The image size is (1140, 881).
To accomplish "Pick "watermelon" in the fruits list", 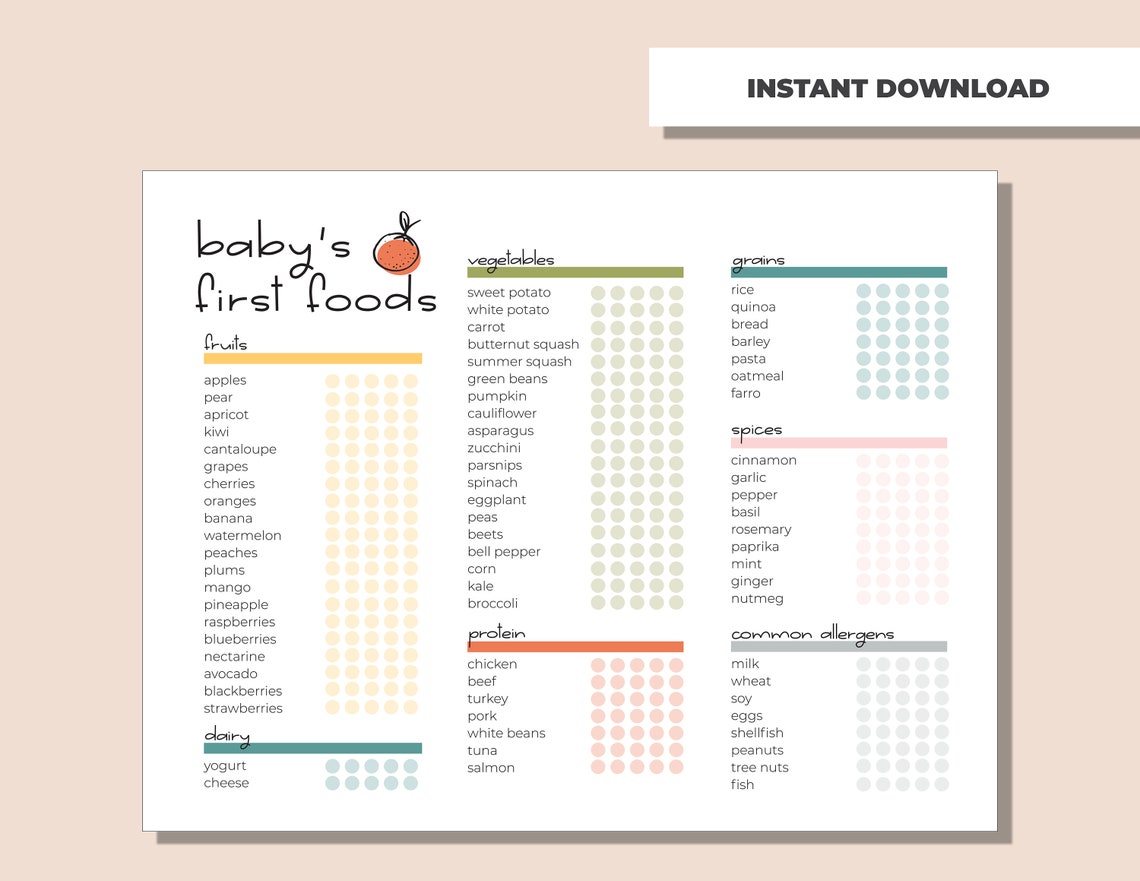I will coord(242,536).
